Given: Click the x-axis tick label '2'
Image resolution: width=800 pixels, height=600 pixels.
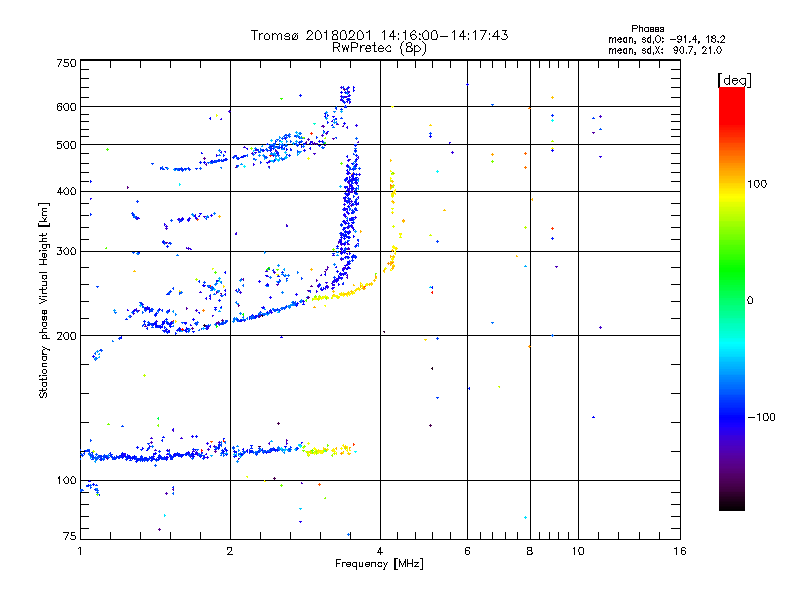Looking at the screenshot, I should click(230, 551).
